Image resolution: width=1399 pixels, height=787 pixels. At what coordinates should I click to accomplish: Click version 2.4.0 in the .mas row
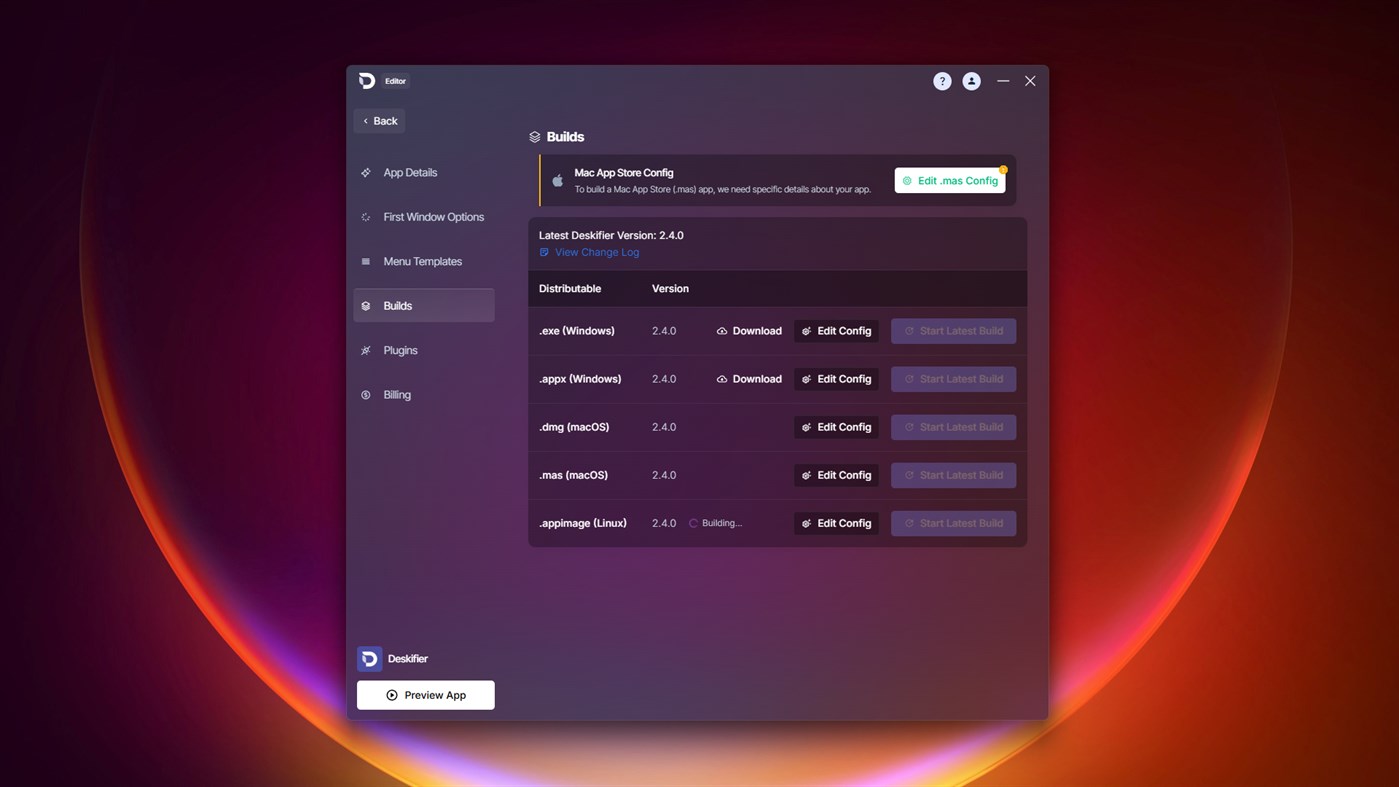point(664,475)
